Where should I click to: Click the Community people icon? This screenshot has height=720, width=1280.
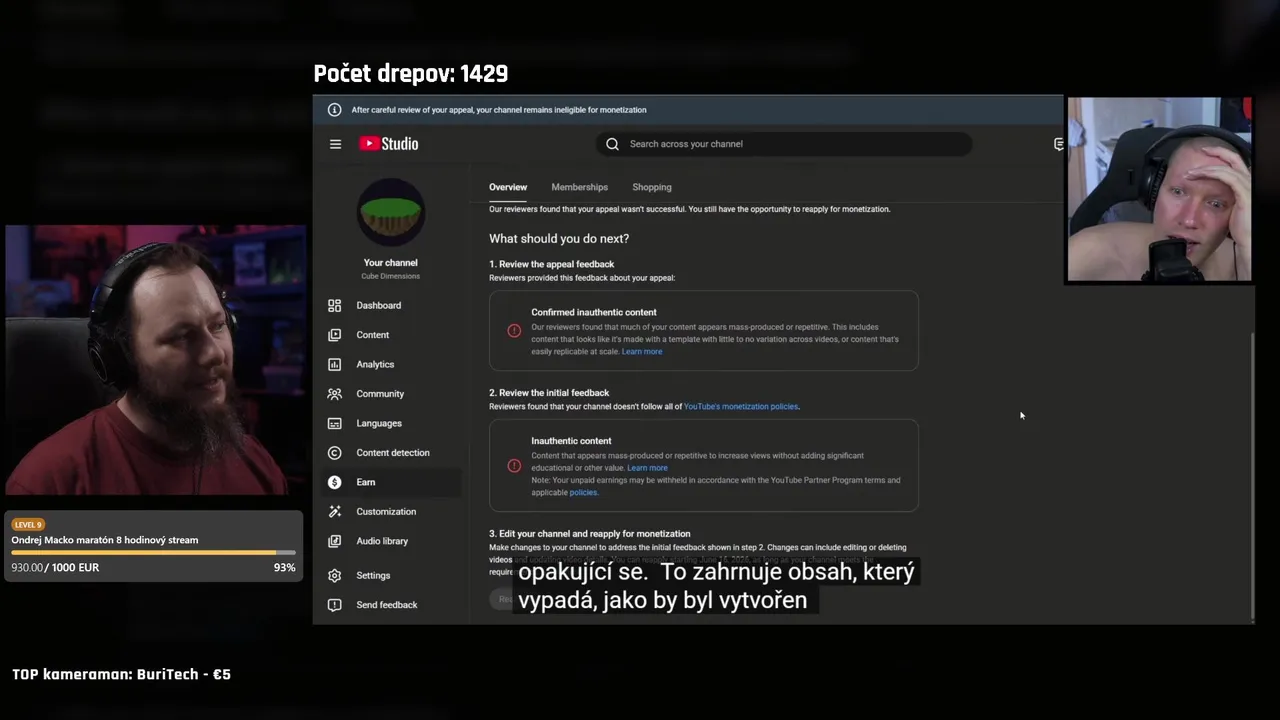coord(334,394)
